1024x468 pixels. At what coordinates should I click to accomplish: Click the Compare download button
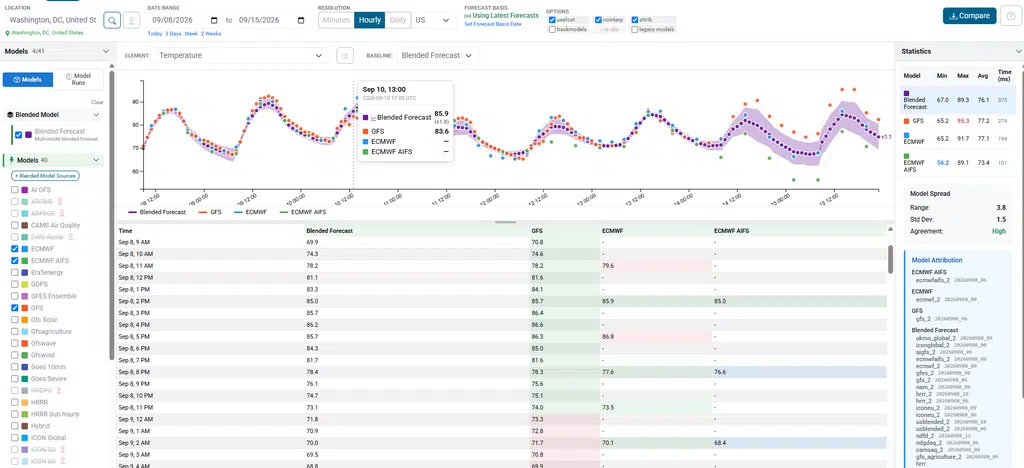pos(969,16)
